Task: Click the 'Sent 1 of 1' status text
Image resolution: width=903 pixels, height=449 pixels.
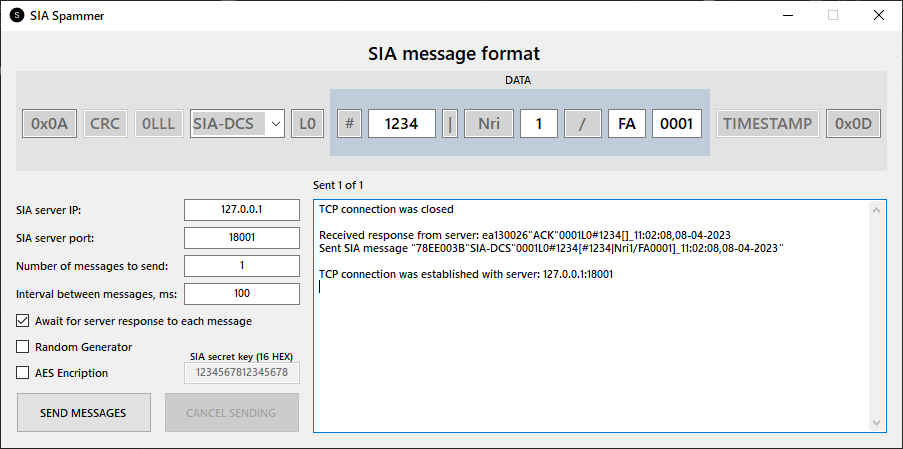Action: 338,185
